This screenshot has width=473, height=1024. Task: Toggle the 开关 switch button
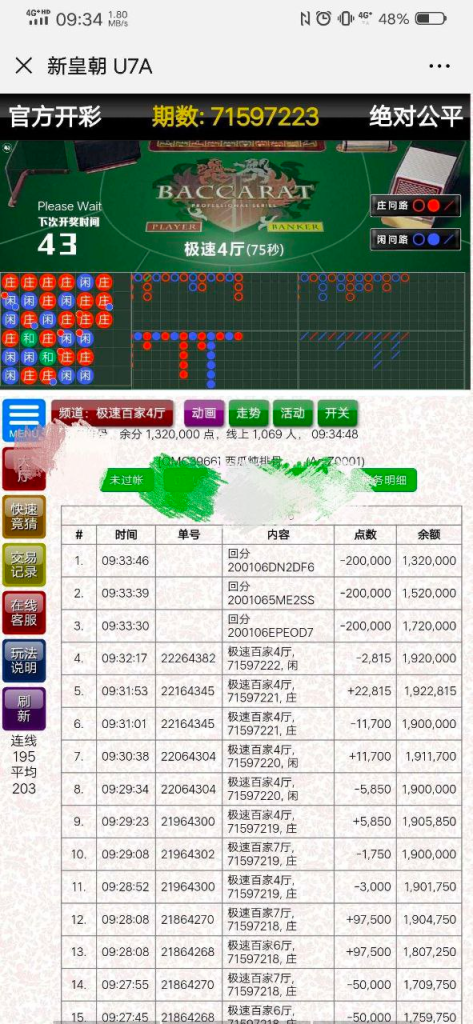337,413
